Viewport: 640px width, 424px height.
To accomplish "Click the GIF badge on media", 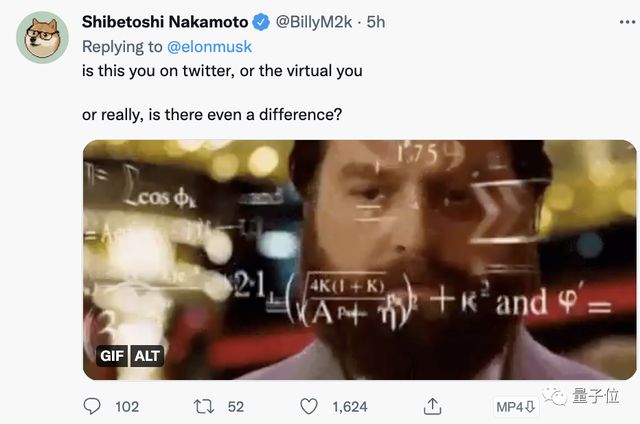I will [112, 355].
